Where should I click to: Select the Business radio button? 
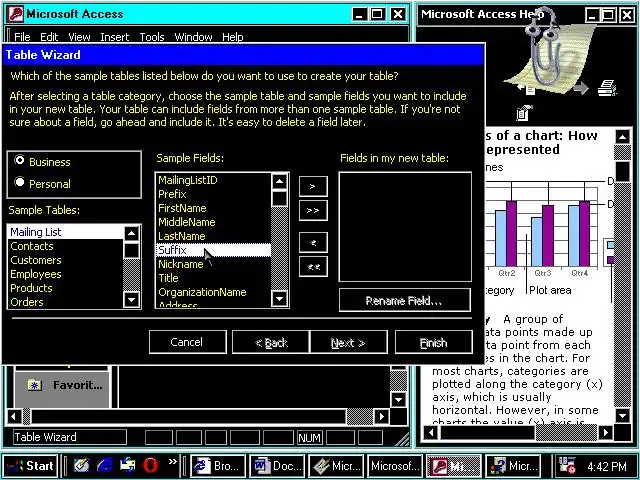[x=20, y=160]
